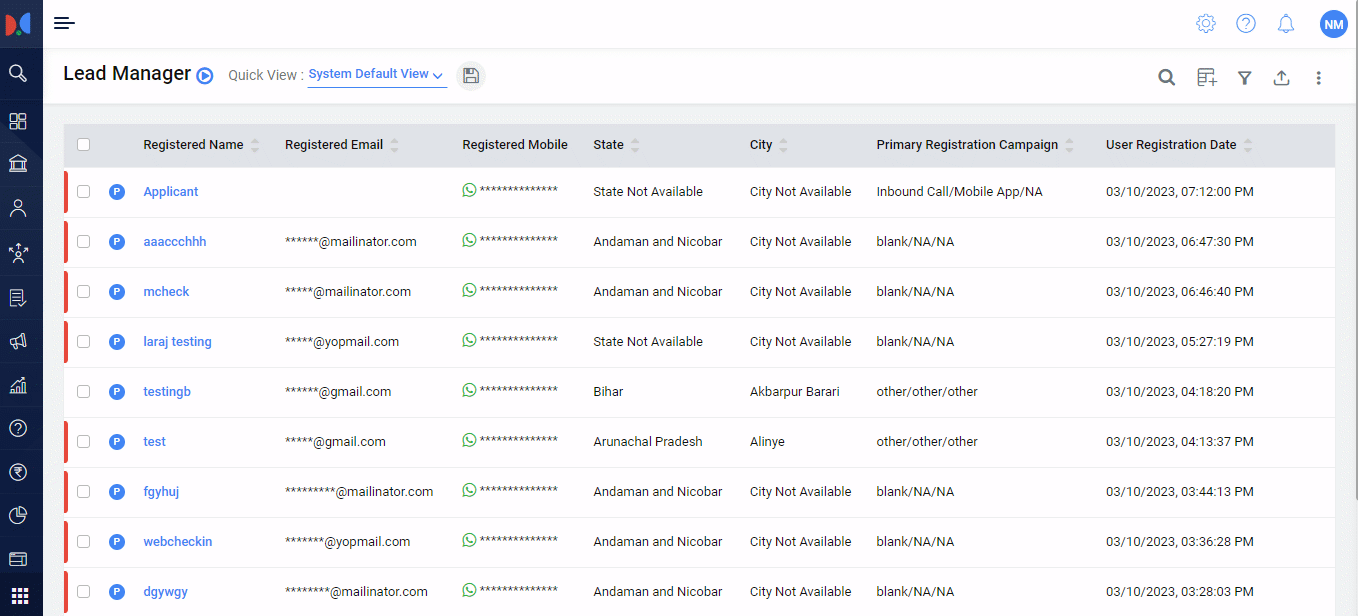Open the NM user avatar menu
The image size is (1358, 616).
[x=1333, y=24]
